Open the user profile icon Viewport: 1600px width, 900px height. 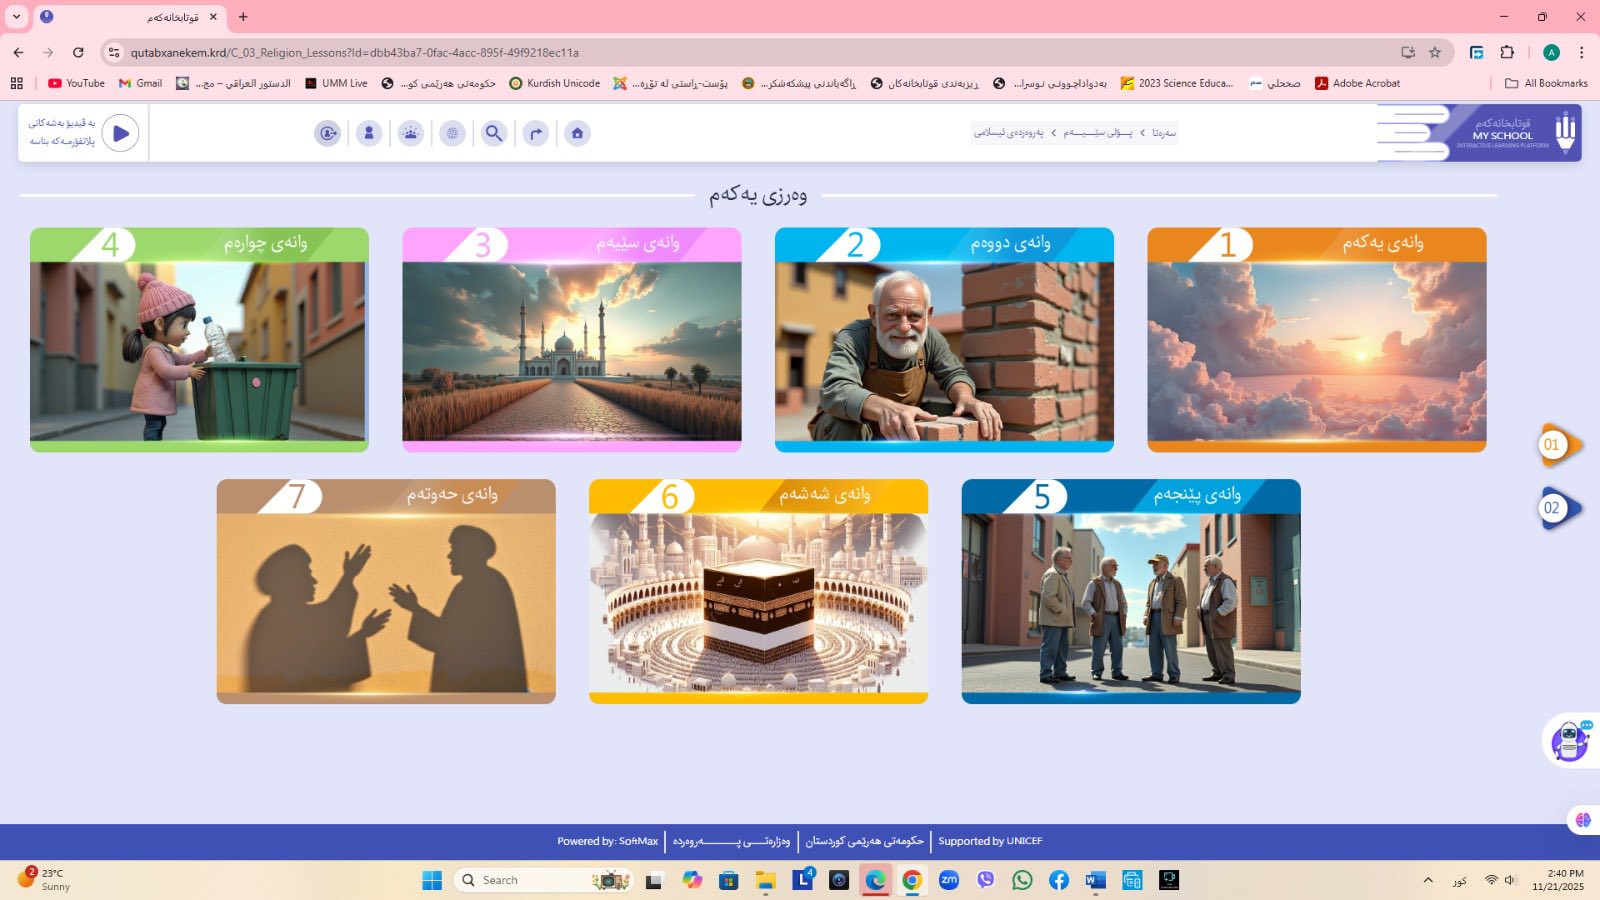click(x=369, y=133)
